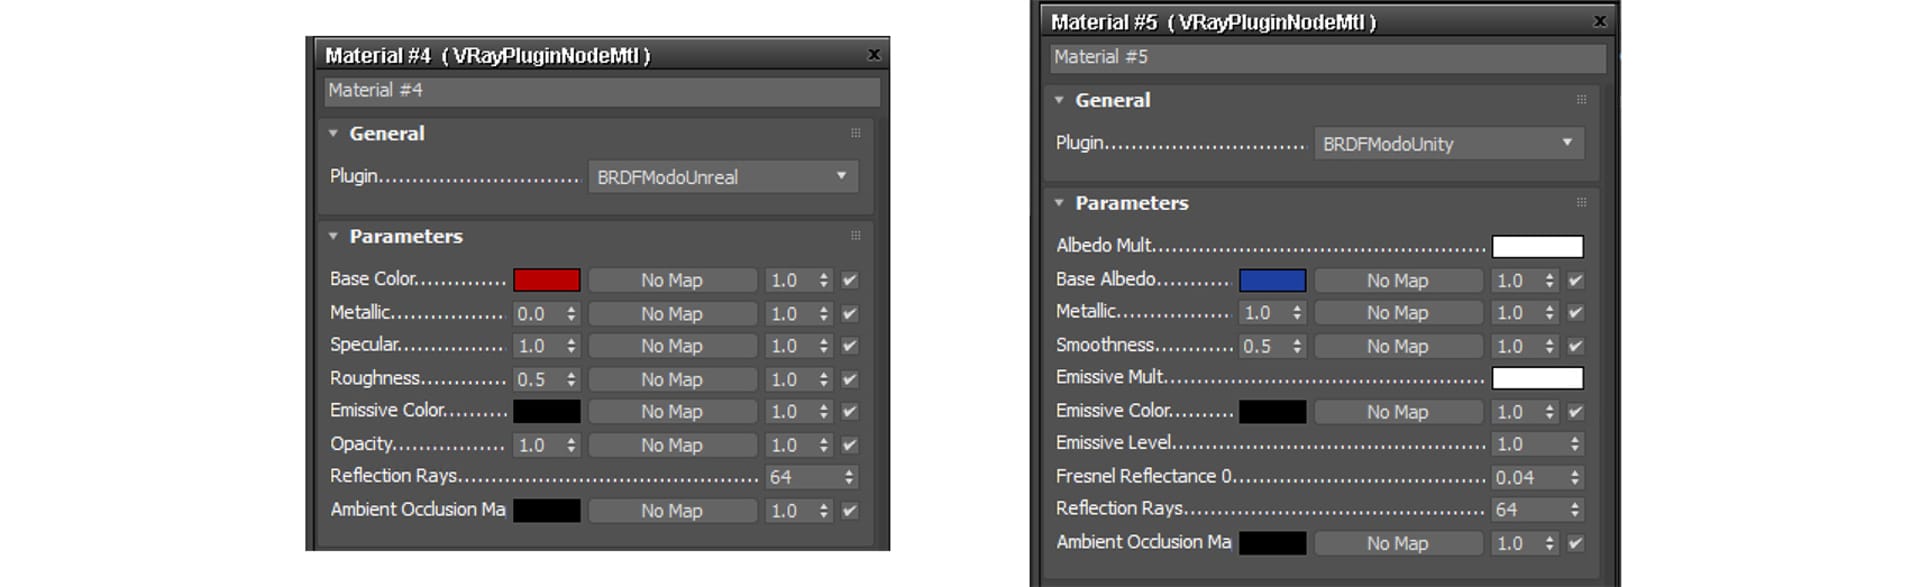This screenshot has width=1920, height=587.
Task: Click the blue Base Albedo swatch
Action: 1273,281
